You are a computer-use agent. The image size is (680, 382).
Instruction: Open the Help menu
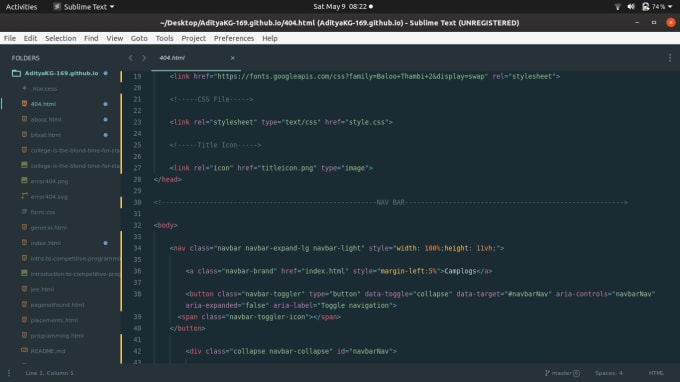tap(269, 38)
